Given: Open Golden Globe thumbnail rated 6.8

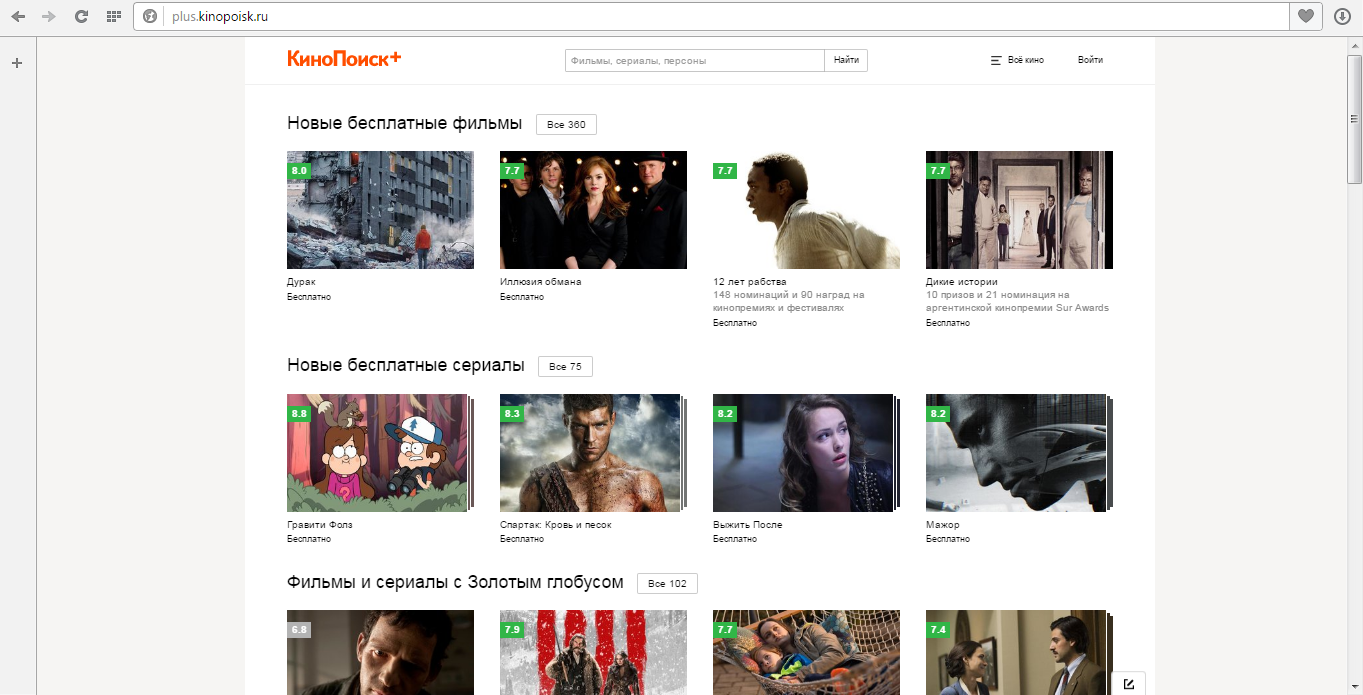Looking at the screenshot, I should click(x=380, y=653).
